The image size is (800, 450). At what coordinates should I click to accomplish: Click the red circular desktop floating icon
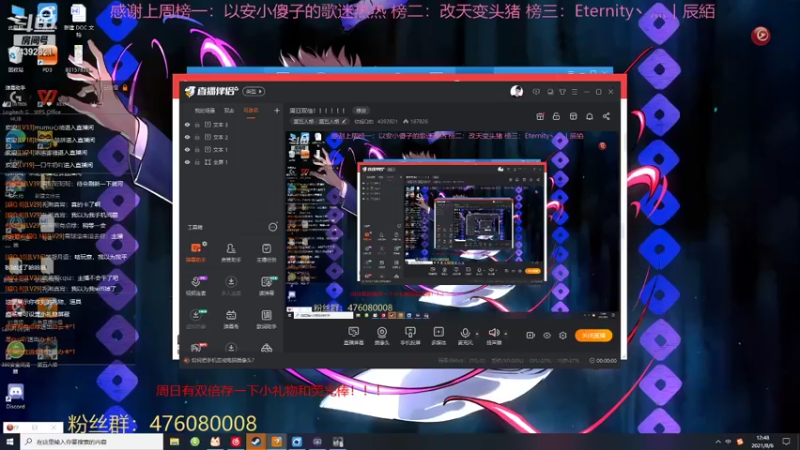click(x=761, y=35)
